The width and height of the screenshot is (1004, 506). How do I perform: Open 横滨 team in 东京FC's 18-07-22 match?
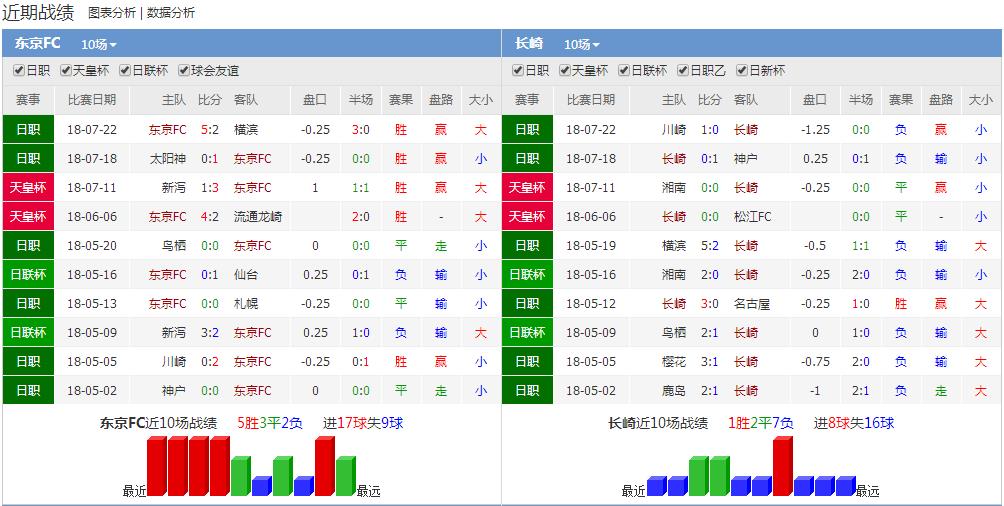[x=246, y=129]
